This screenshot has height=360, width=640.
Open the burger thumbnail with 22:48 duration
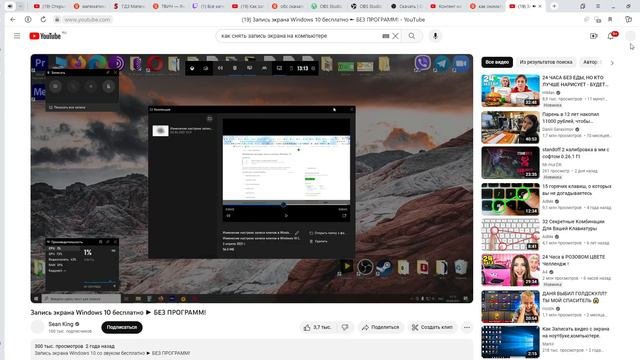click(x=510, y=91)
